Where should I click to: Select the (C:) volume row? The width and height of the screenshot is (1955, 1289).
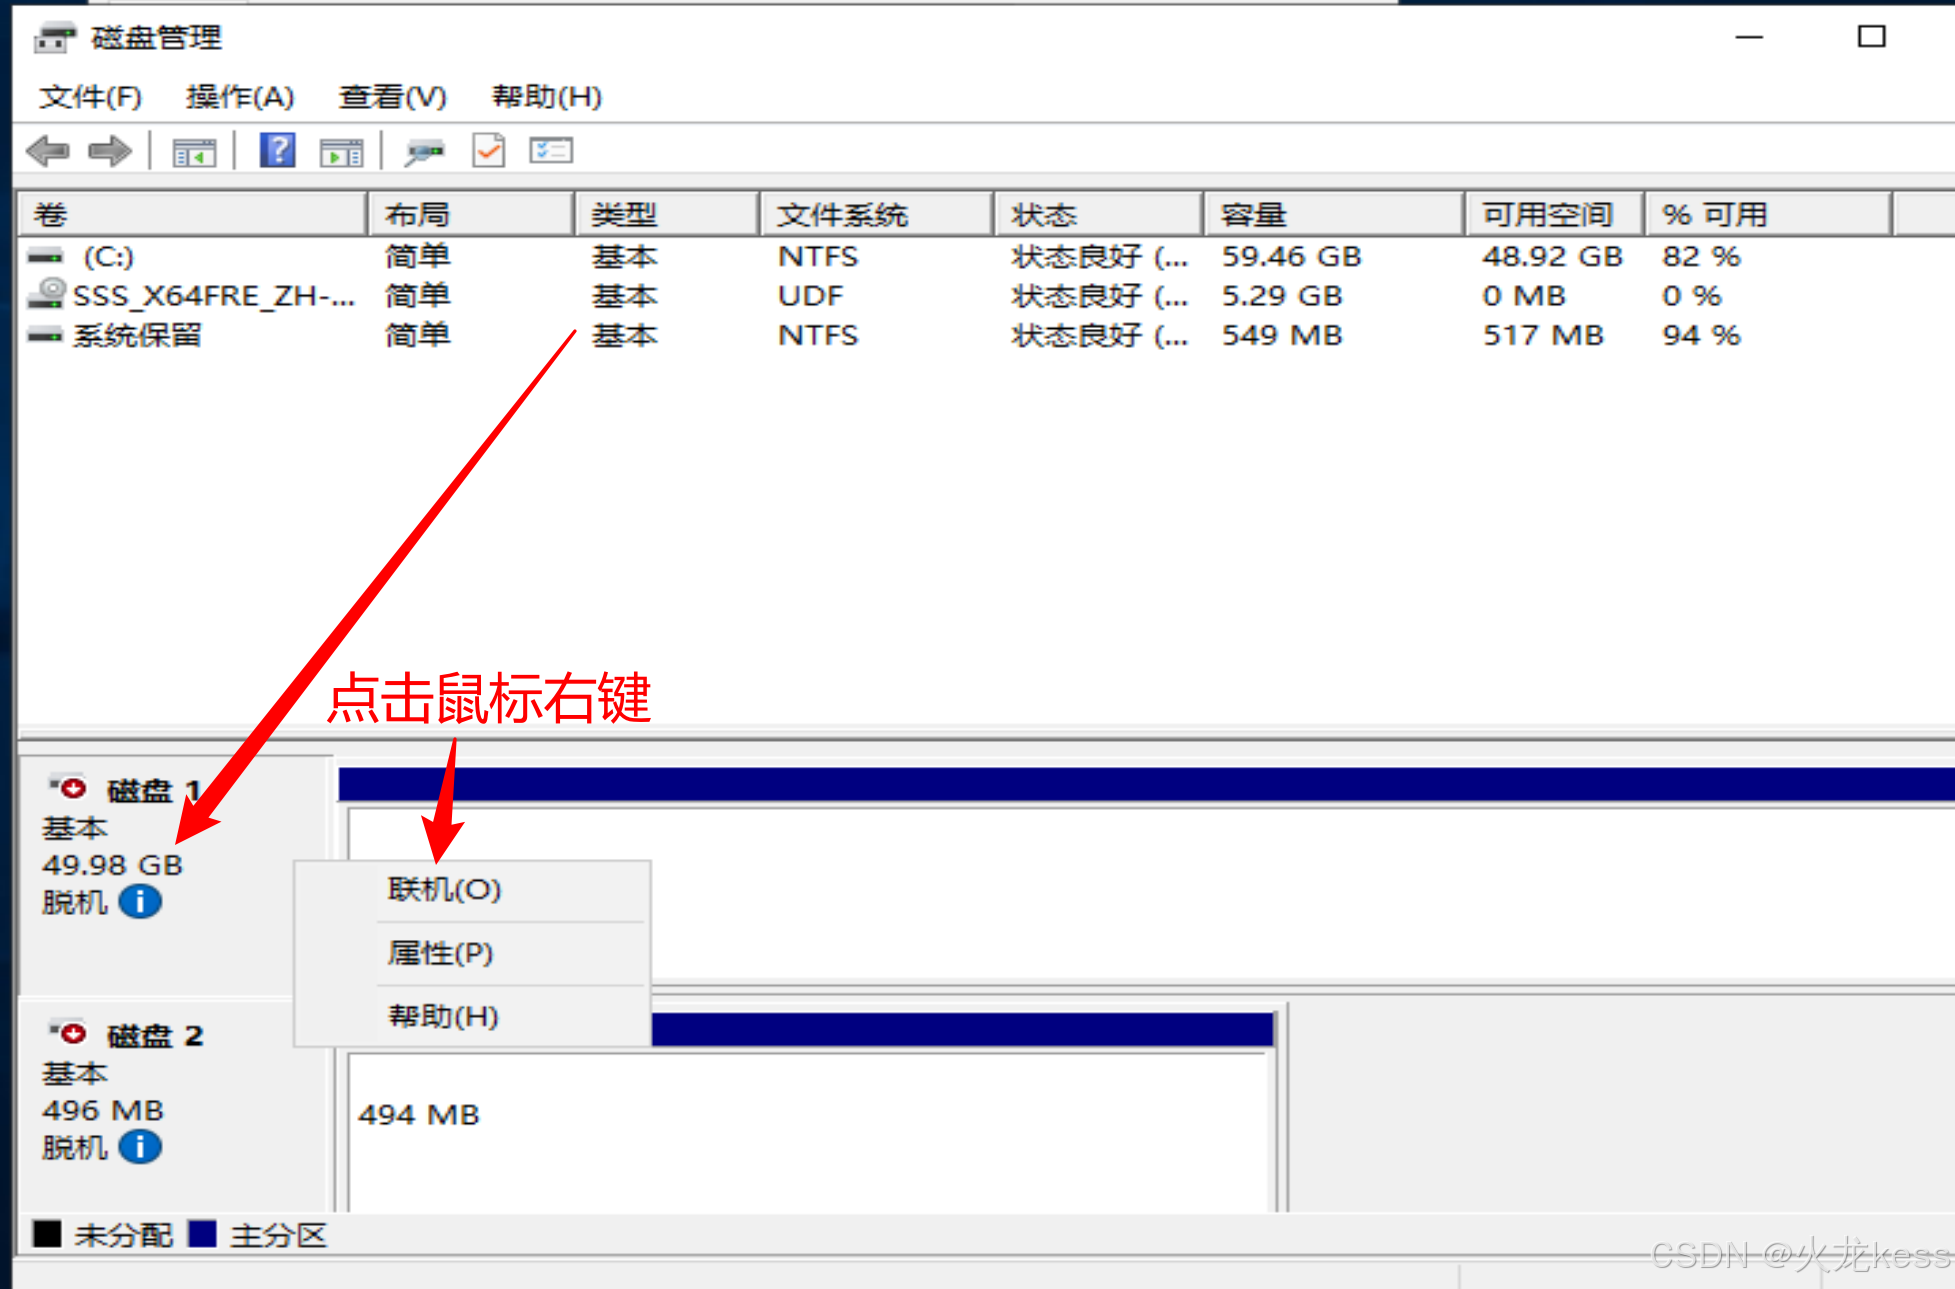click(108, 257)
